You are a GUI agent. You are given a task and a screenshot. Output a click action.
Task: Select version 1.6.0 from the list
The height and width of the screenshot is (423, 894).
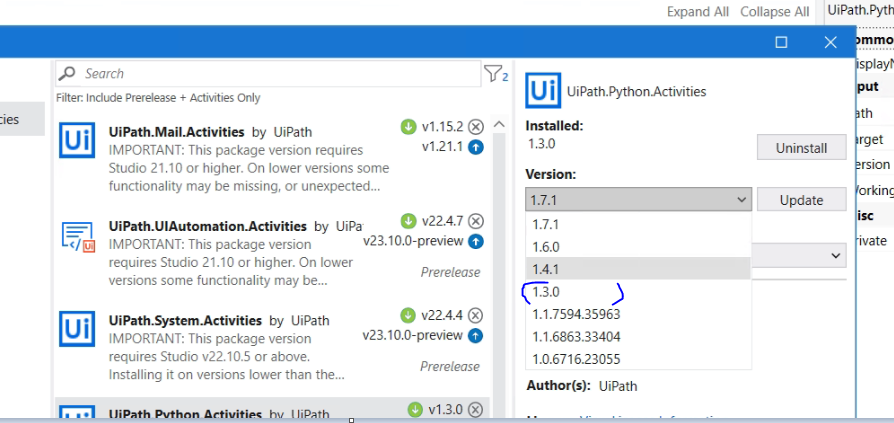pos(546,246)
